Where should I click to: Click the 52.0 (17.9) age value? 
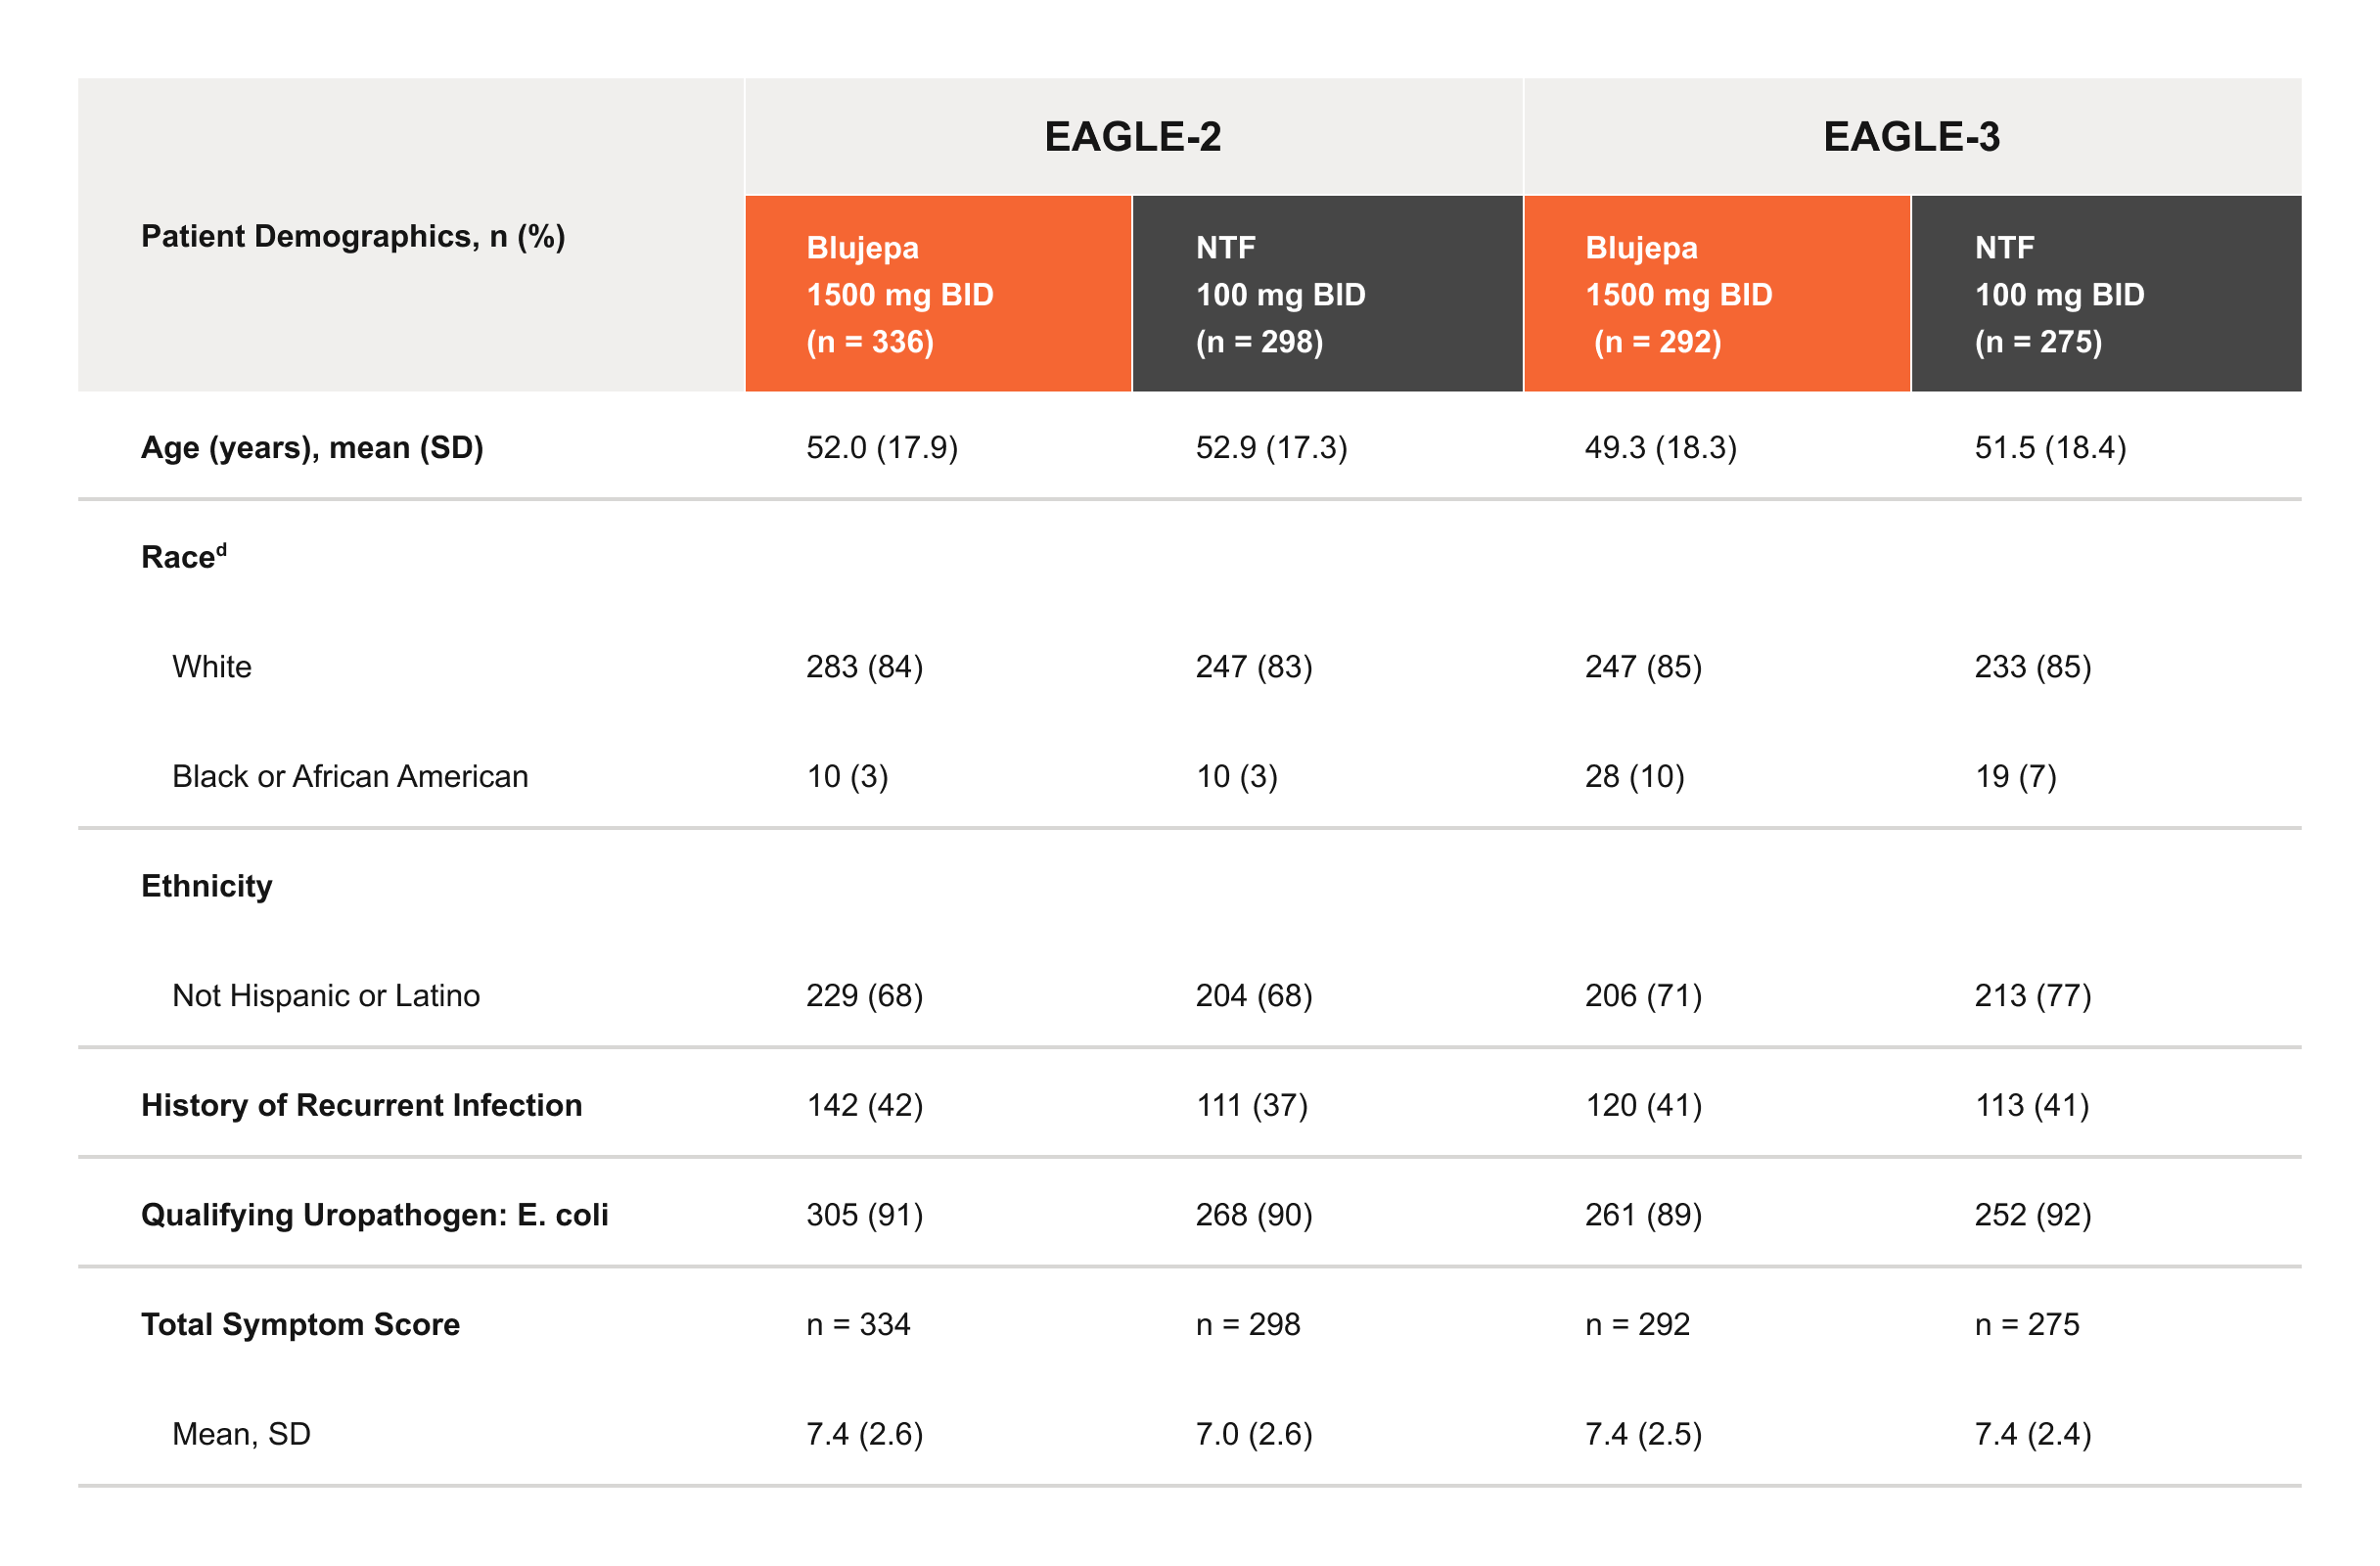(x=883, y=448)
